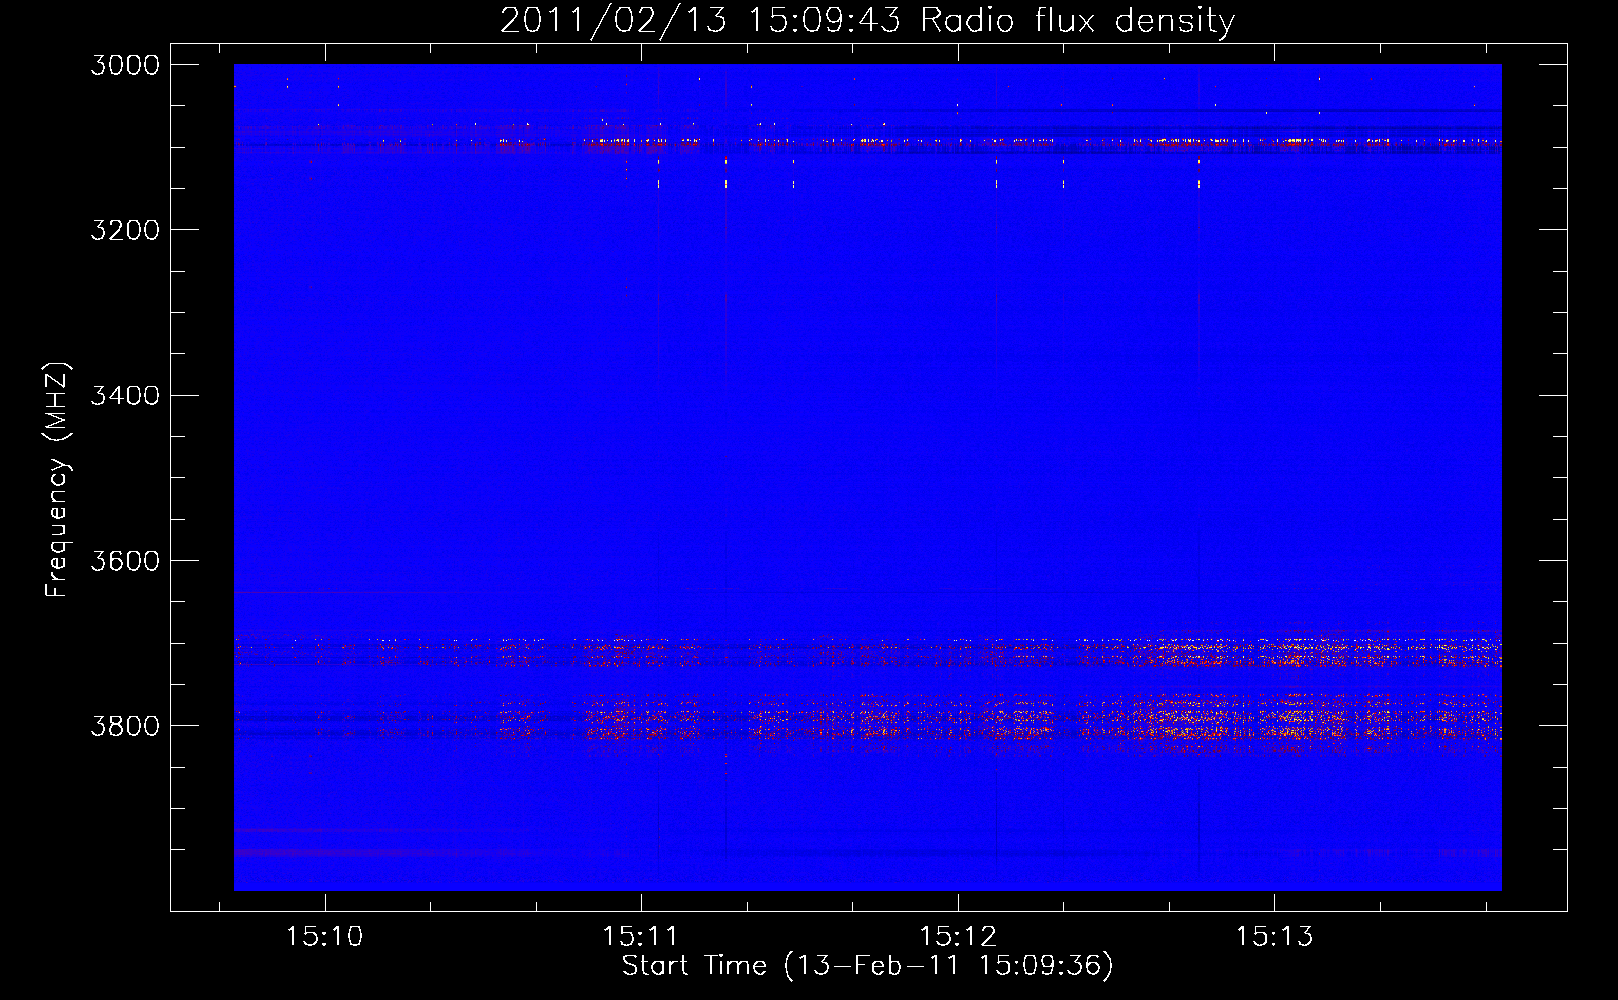This screenshot has height=1000, width=1618.
Task: Click the plot title "2011/02/13 15:09:43 Radio flux density"
Action: [868, 20]
